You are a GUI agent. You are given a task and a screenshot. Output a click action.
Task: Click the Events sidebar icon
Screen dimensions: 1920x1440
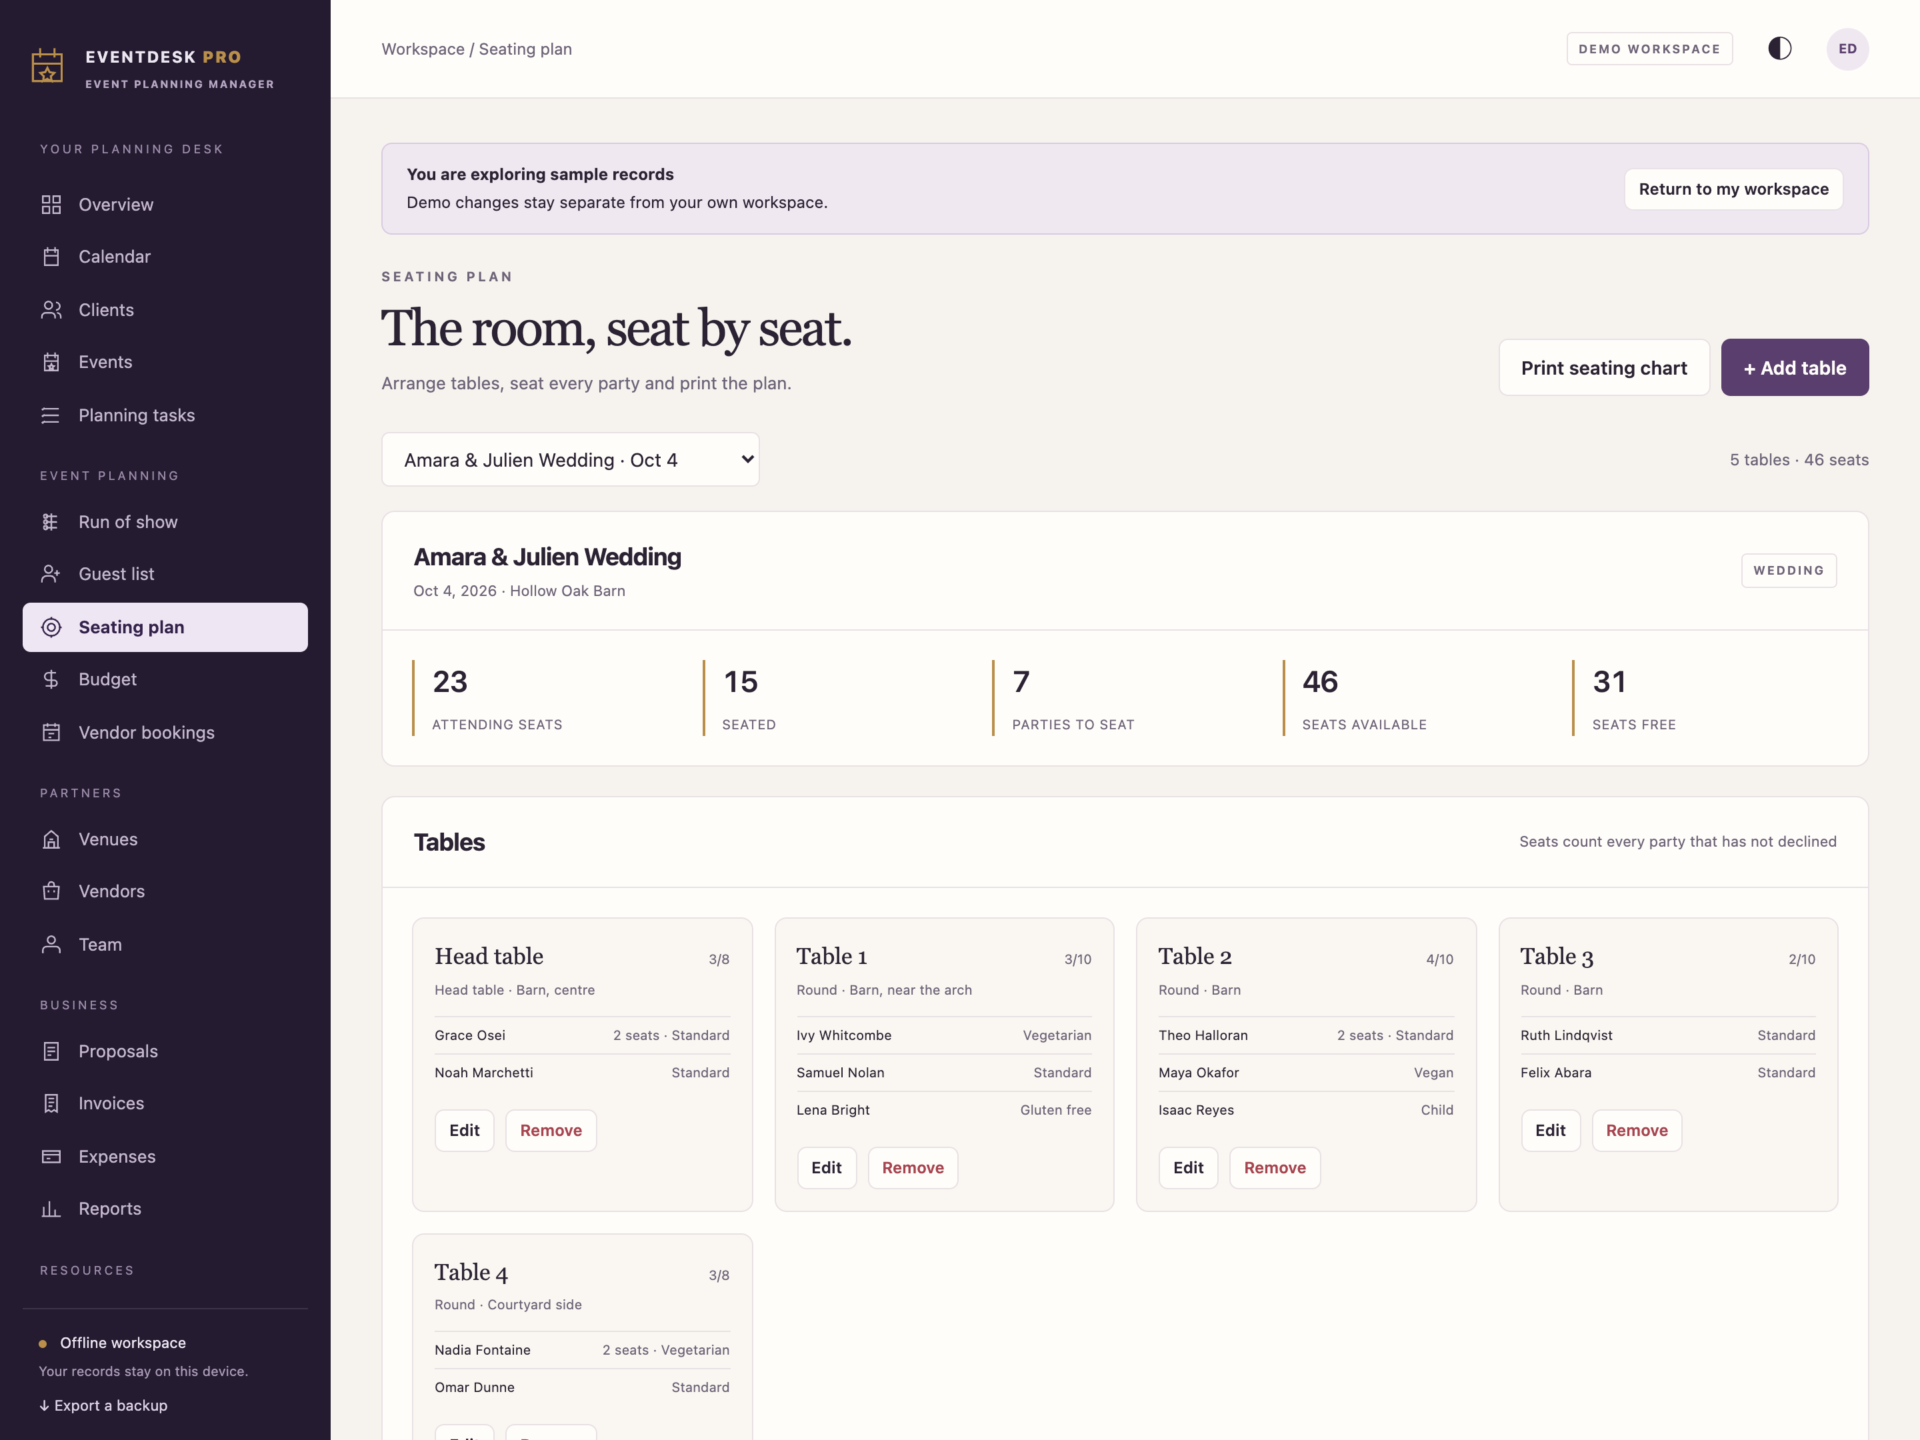coord(51,362)
